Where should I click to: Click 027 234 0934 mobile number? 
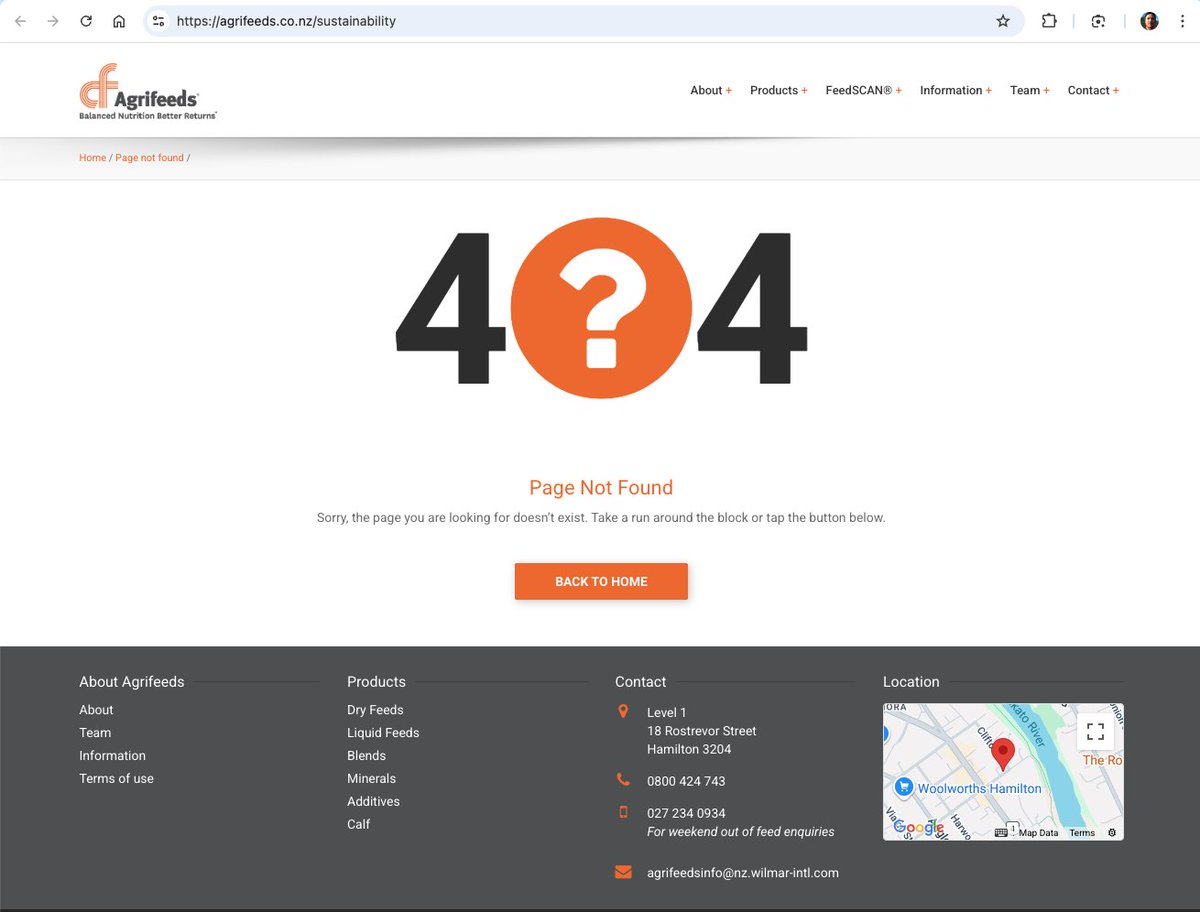686,813
